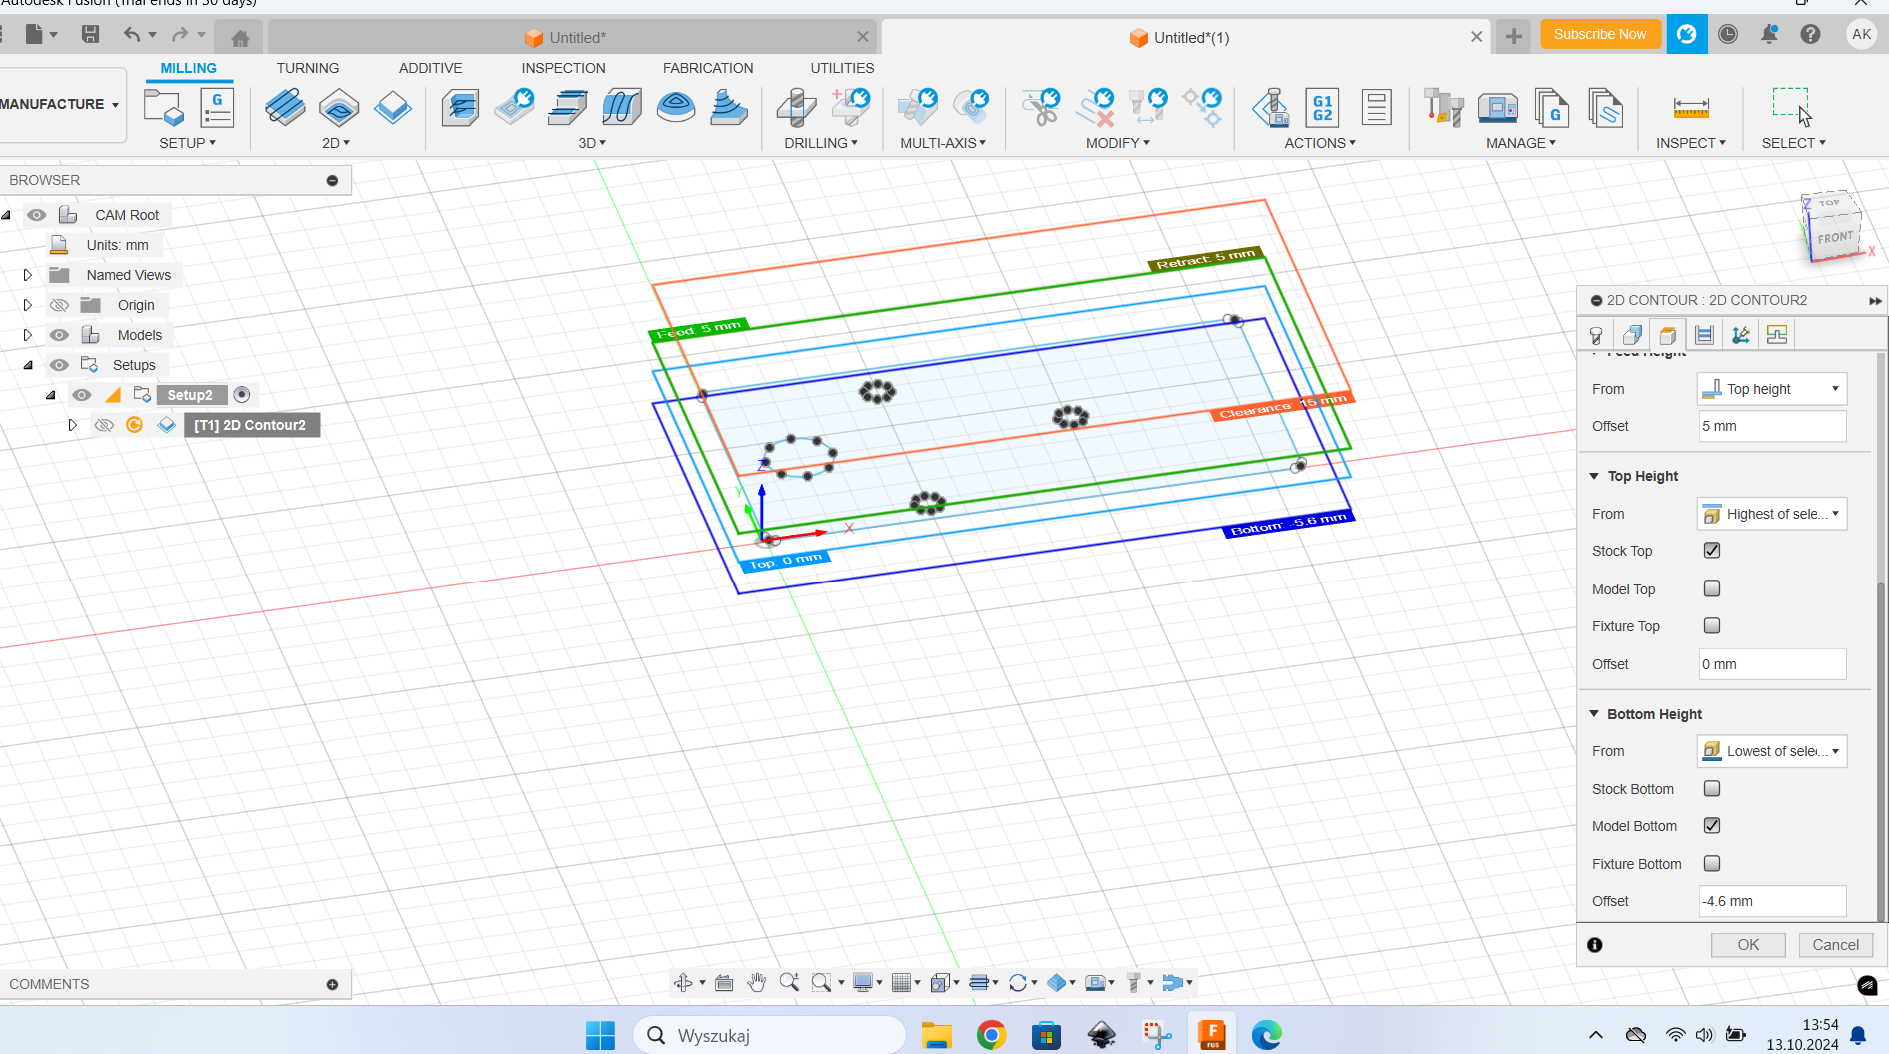The width and height of the screenshot is (1889, 1054).
Task: Toggle visibility eye of Setup2
Action: coord(82,395)
